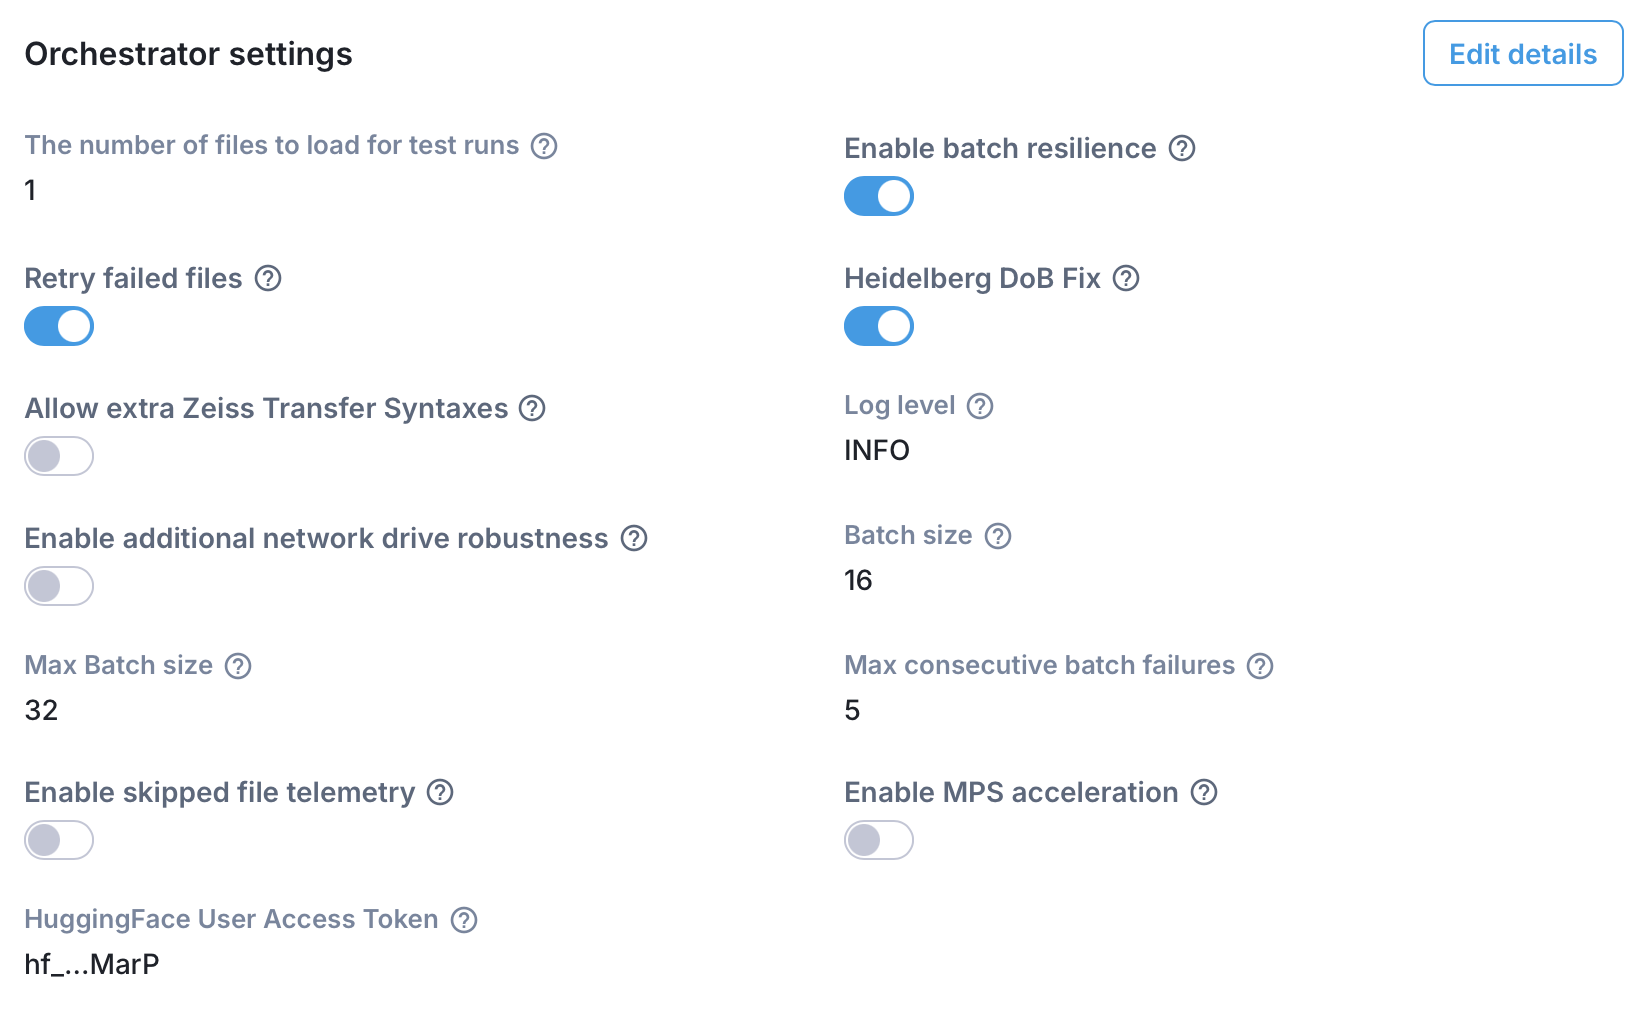View help for additional network drive robustness
The image size is (1640, 1014).
tap(633, 539)
